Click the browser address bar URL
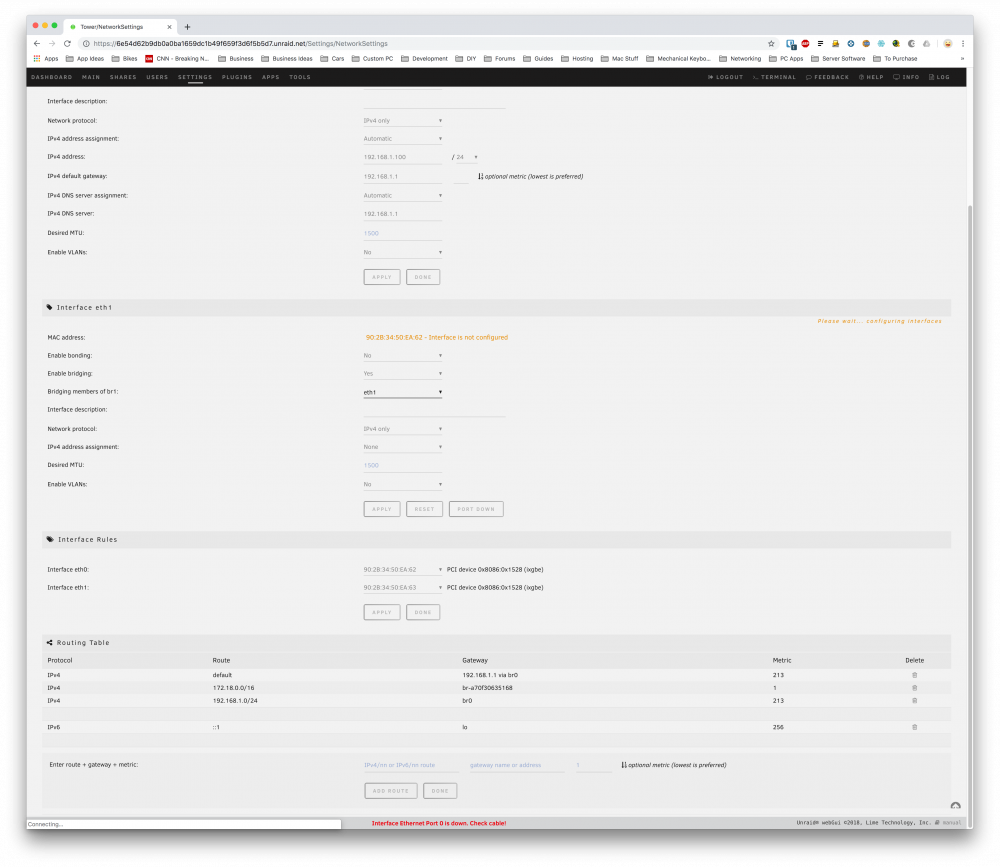The height and width of the screenshot is (867, 1000). click(x=240, y=43)
